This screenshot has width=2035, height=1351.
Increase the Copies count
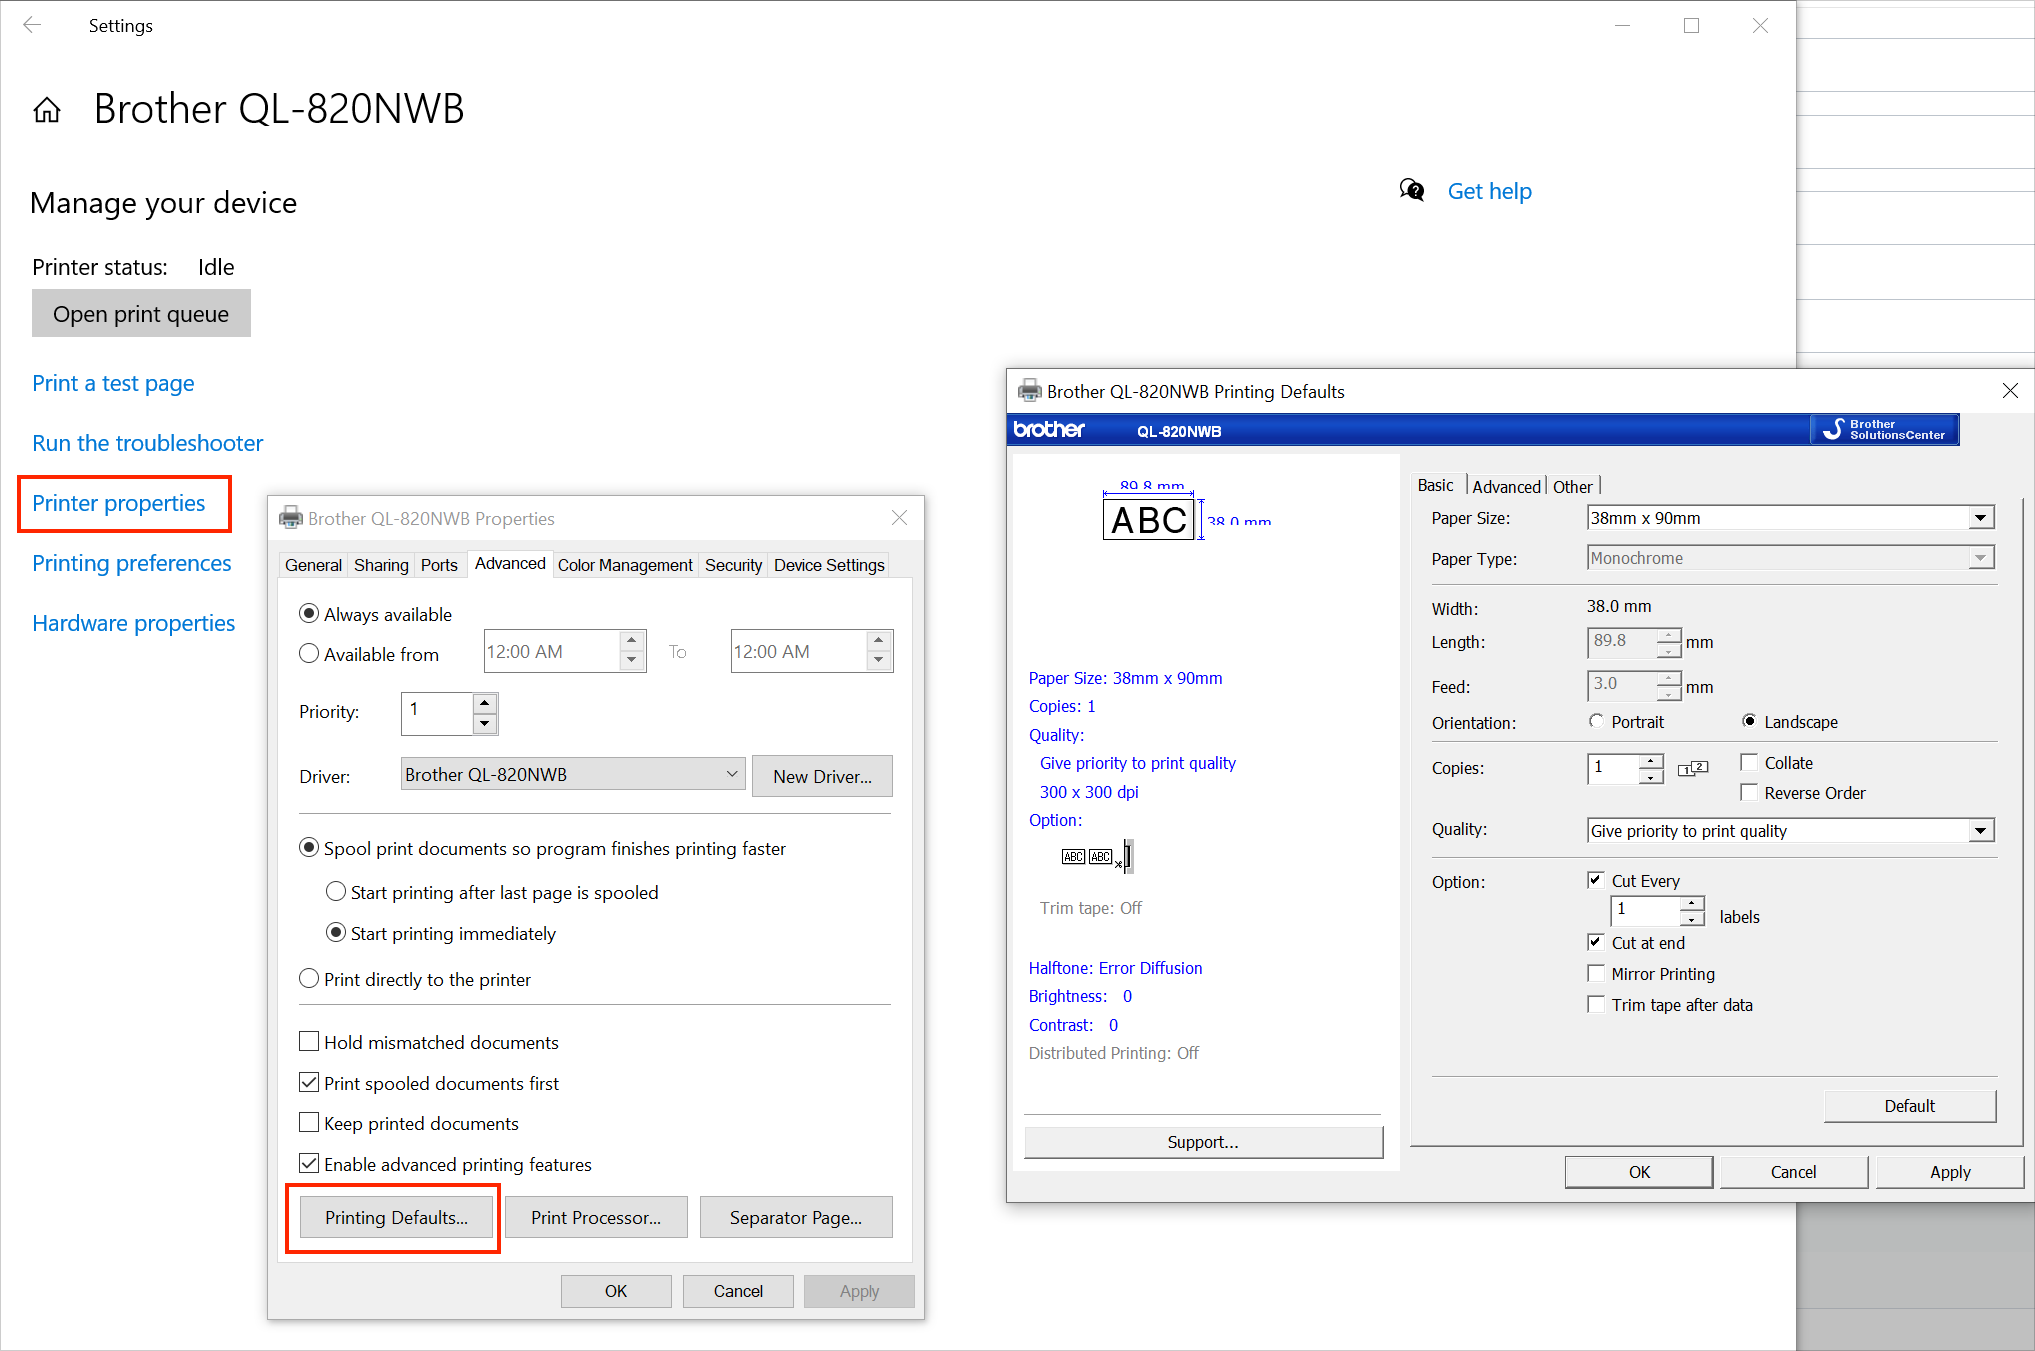tap(1651, 761)
